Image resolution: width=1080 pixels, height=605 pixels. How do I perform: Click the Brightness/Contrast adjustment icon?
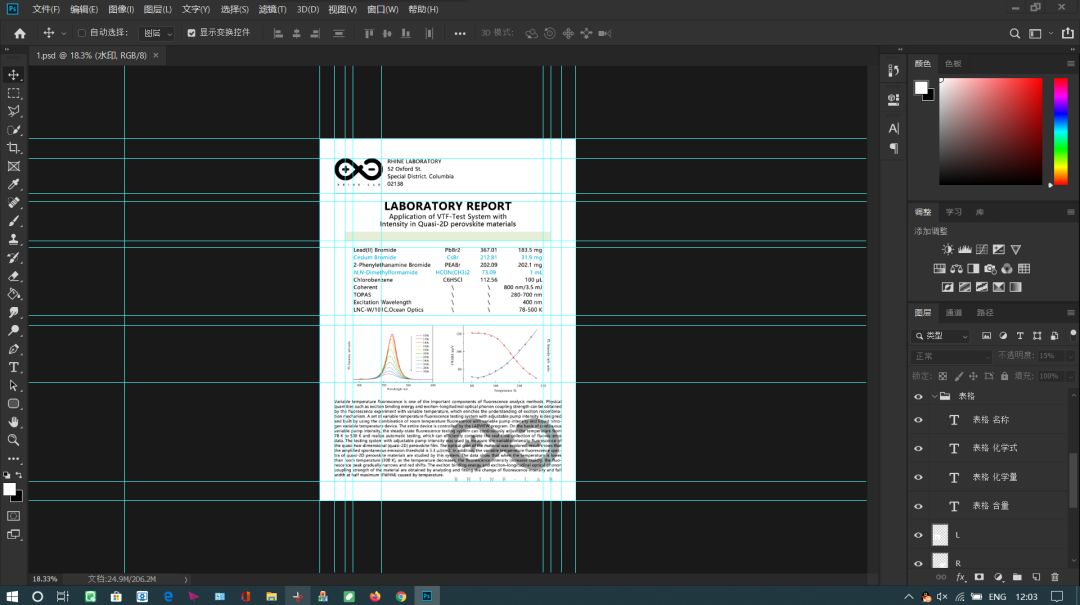point(948,249)
